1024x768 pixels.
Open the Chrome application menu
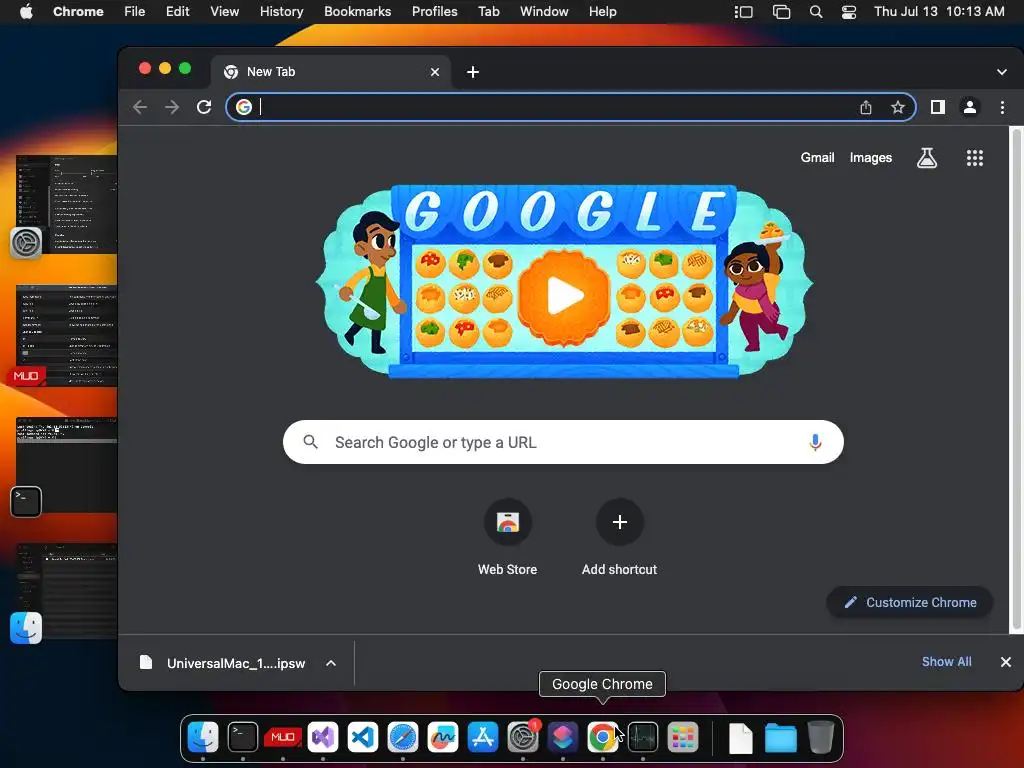(x=78, y=11)
